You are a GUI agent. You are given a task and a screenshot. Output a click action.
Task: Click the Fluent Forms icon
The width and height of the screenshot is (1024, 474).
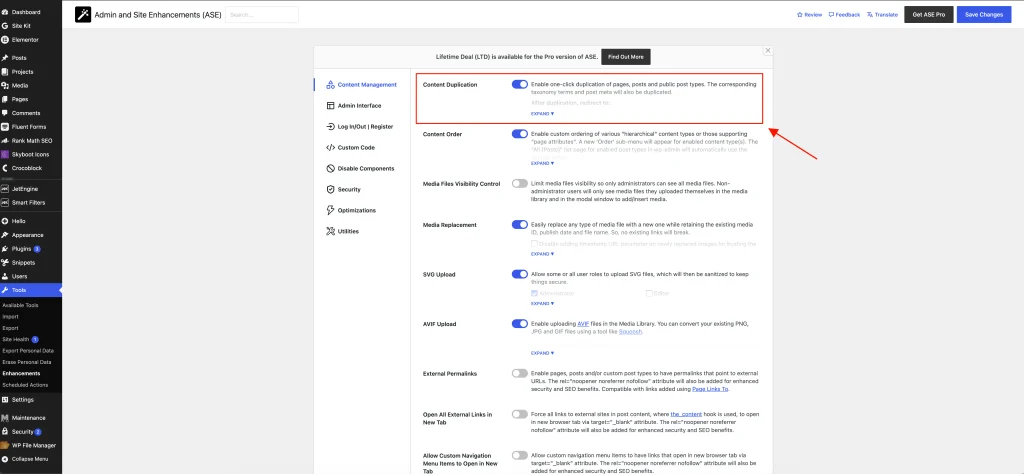pyautogui.click(x=5, y=127)
